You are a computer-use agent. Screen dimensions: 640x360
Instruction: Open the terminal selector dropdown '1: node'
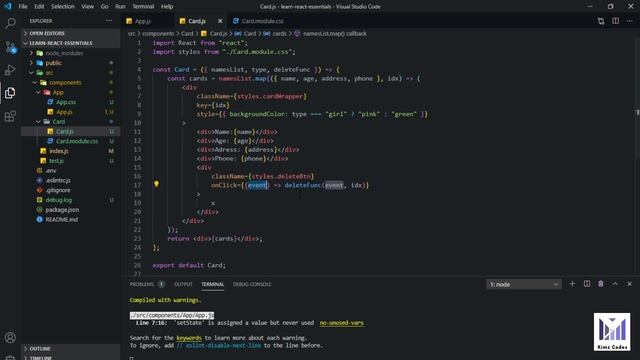tap(524, 284)
